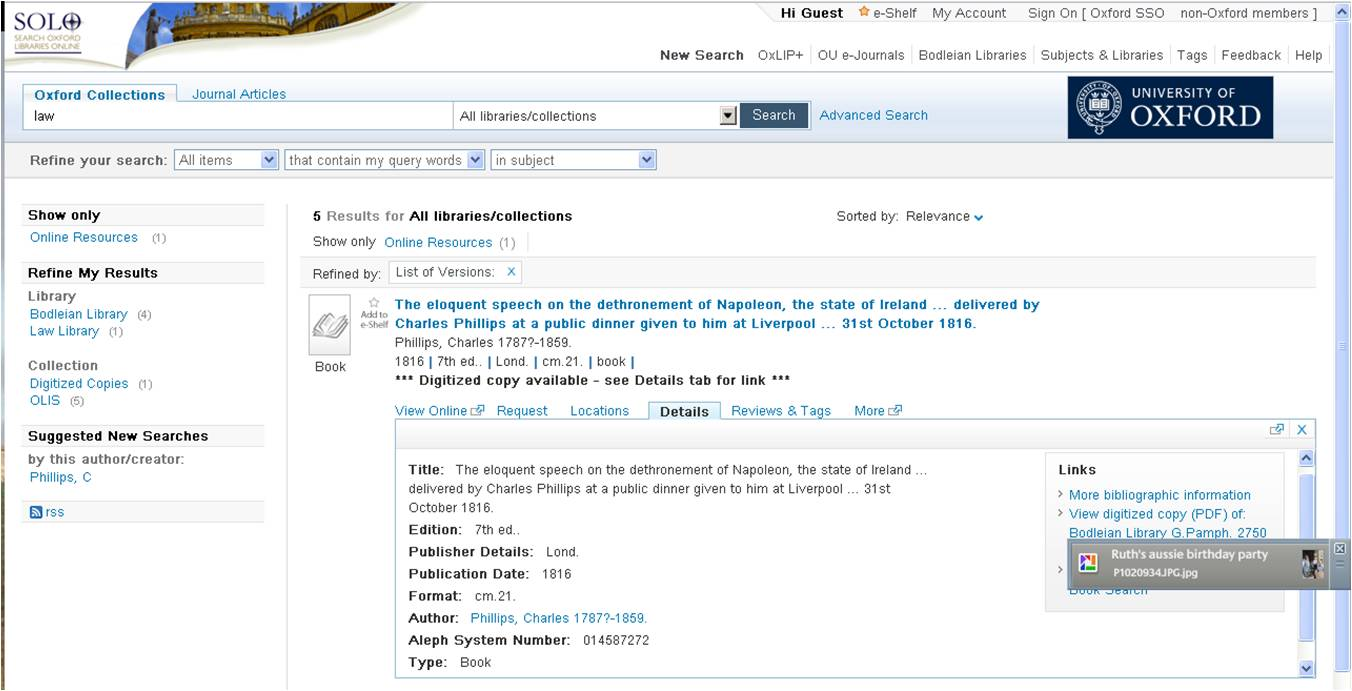Select the Reviews & Tags tab

coord(780,411)
